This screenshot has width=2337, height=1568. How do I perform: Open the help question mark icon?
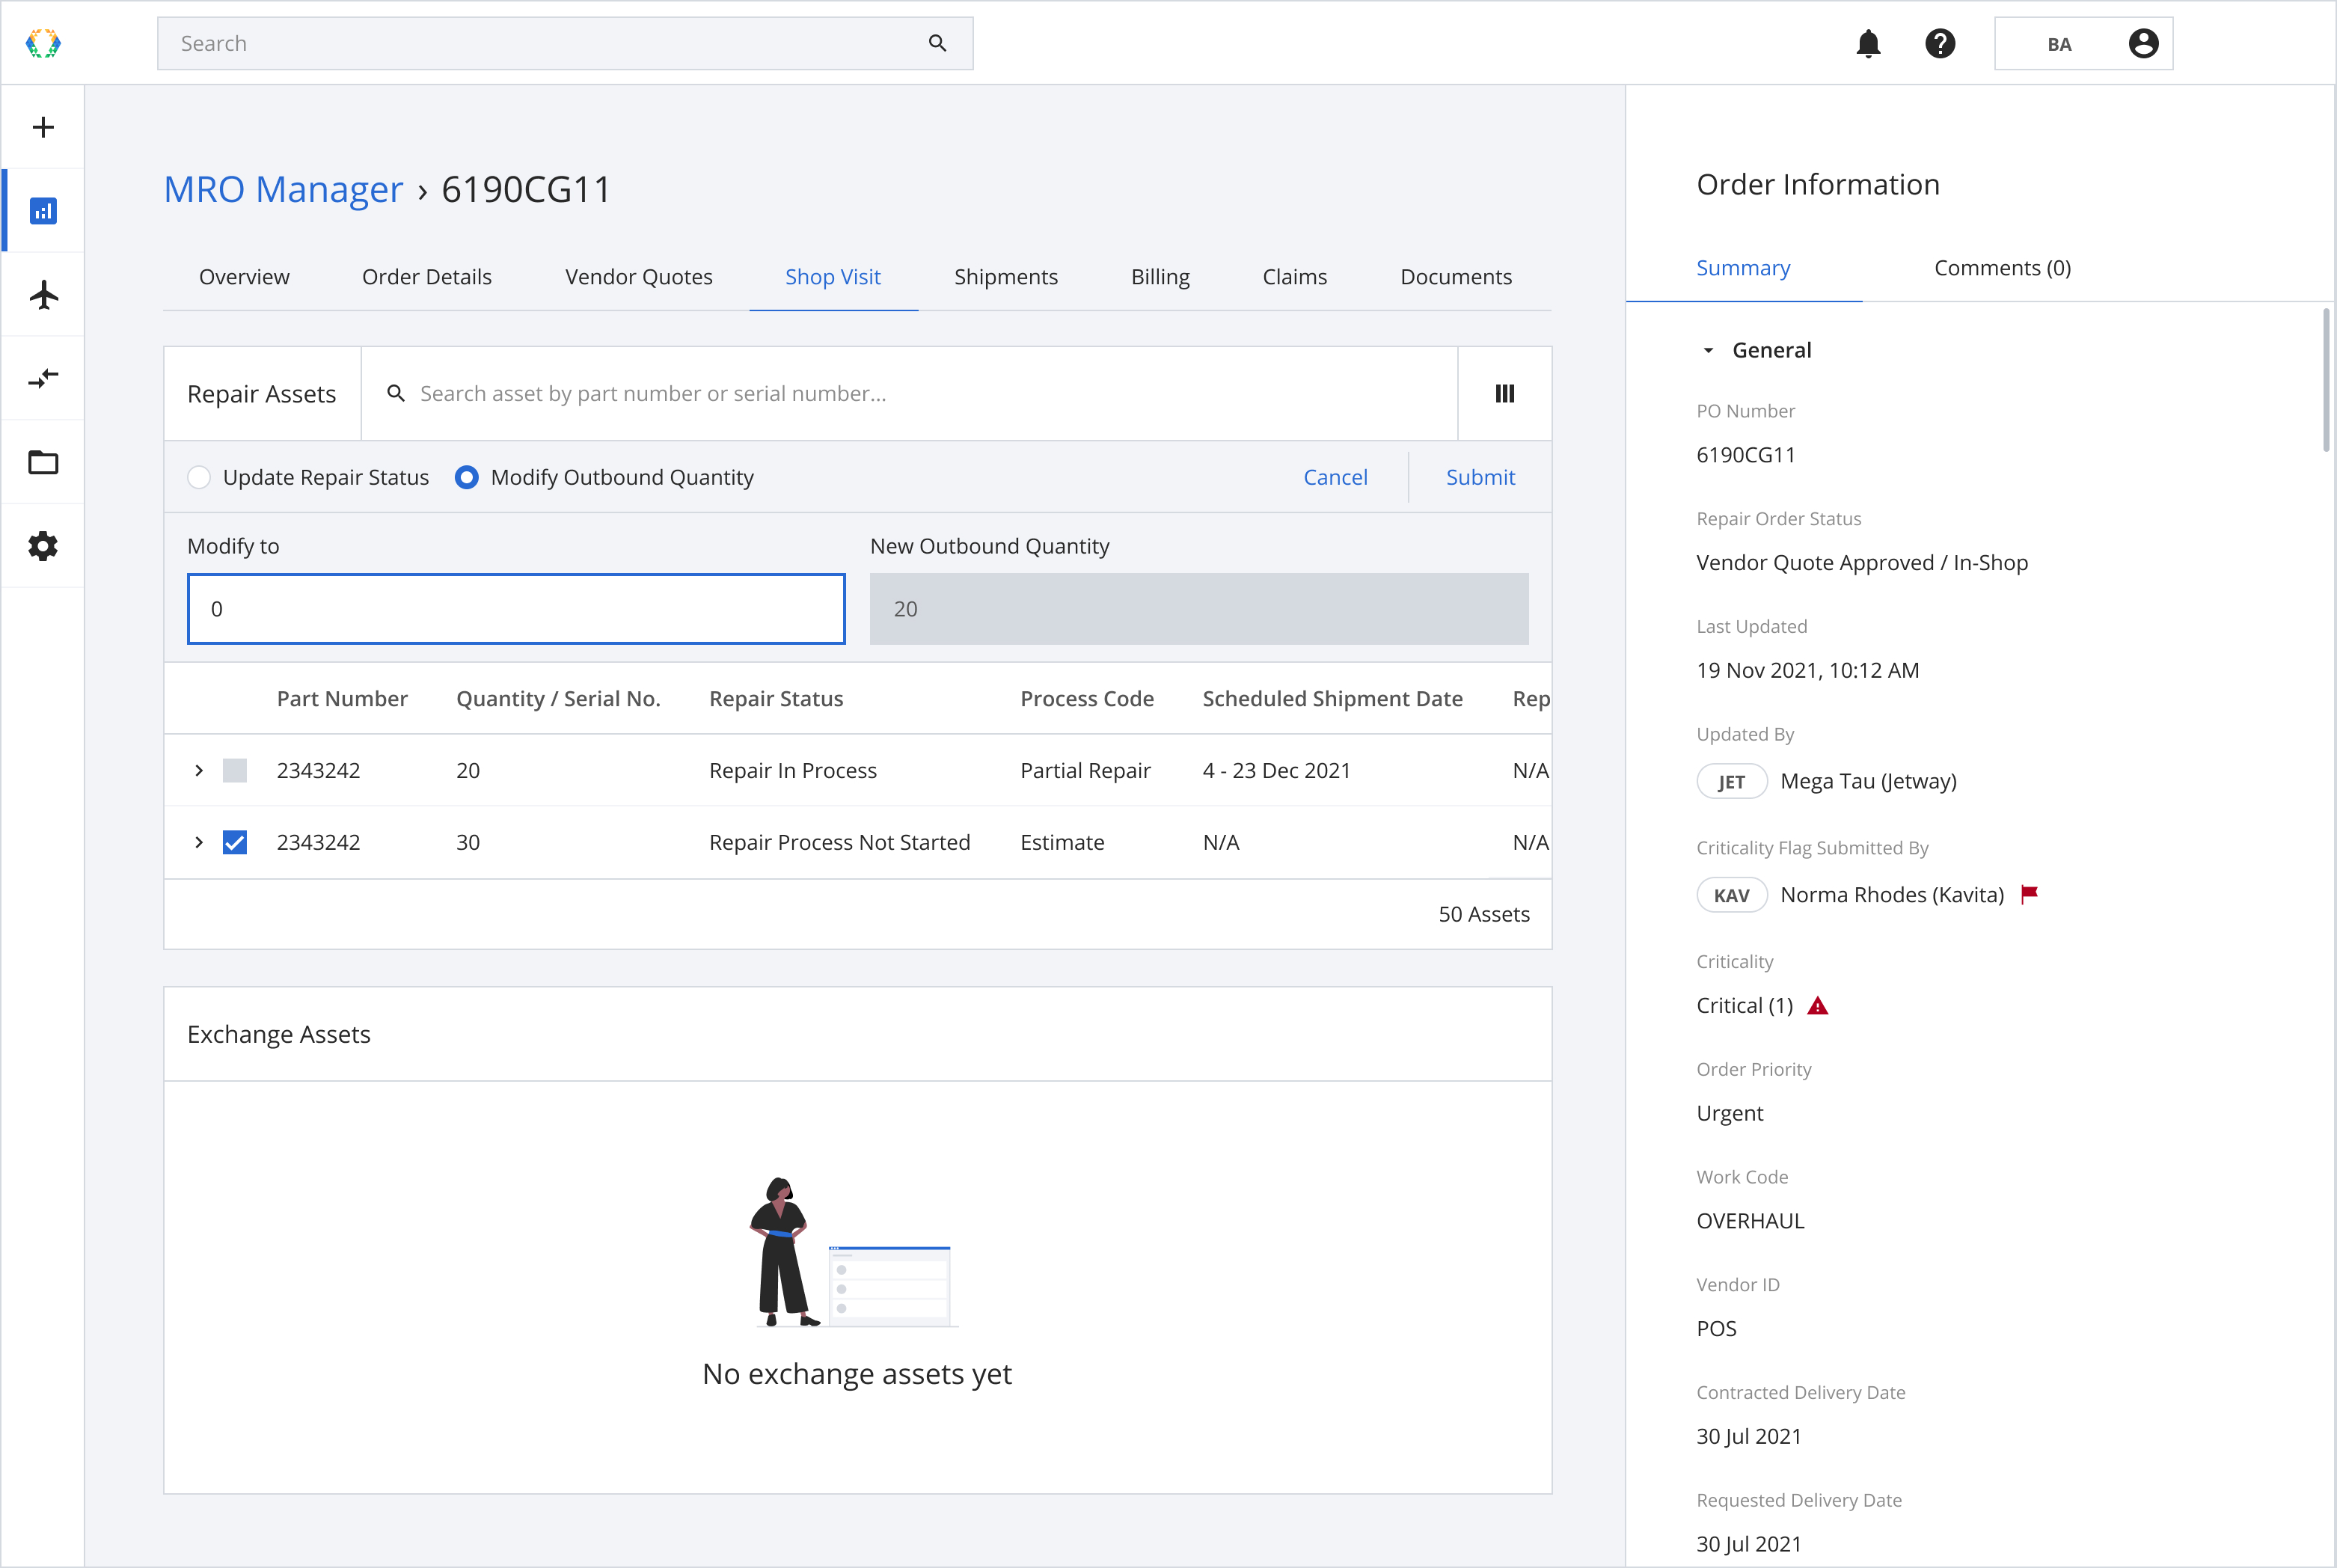(x=1940, y=43)
